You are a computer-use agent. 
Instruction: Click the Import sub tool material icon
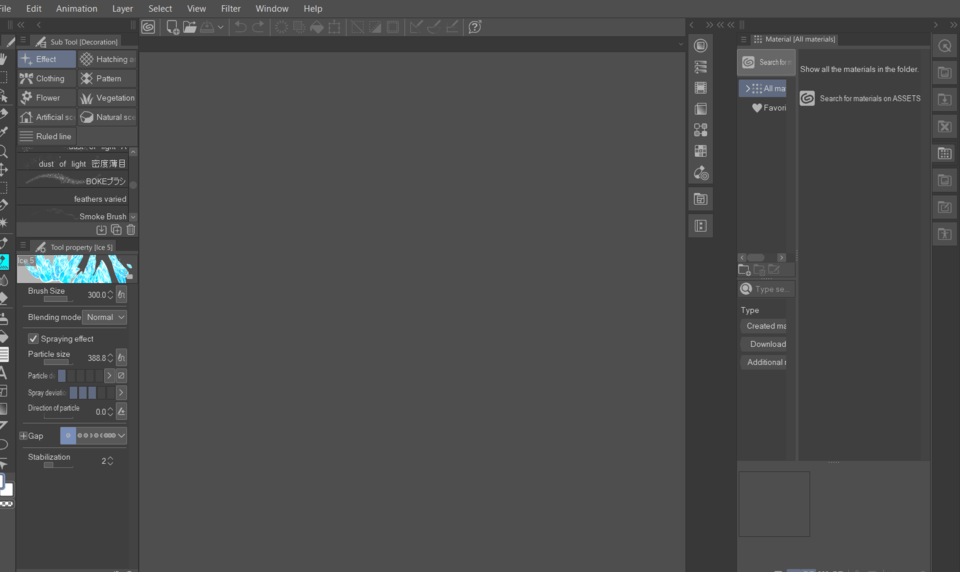[101, 230]
